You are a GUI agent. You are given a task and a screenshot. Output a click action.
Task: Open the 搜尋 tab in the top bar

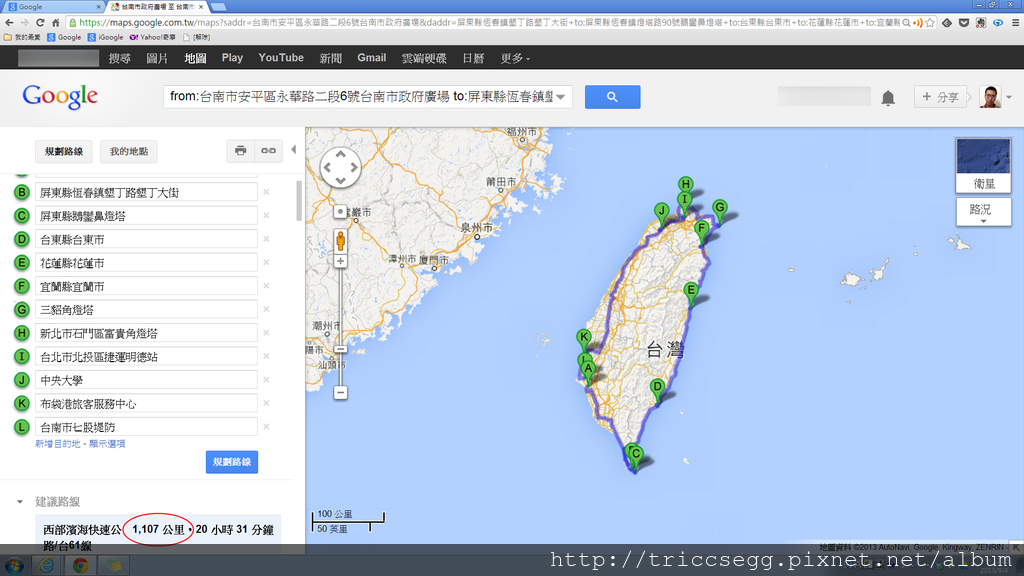120,58
